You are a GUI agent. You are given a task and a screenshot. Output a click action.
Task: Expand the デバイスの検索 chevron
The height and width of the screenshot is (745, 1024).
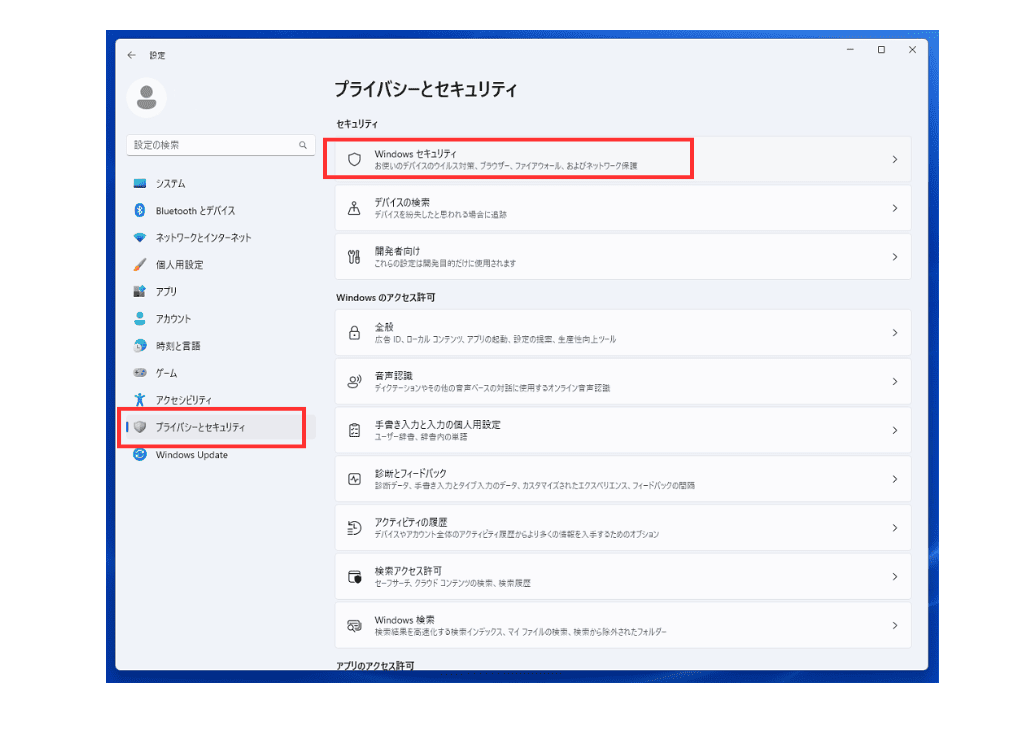(x=897, y=208)
